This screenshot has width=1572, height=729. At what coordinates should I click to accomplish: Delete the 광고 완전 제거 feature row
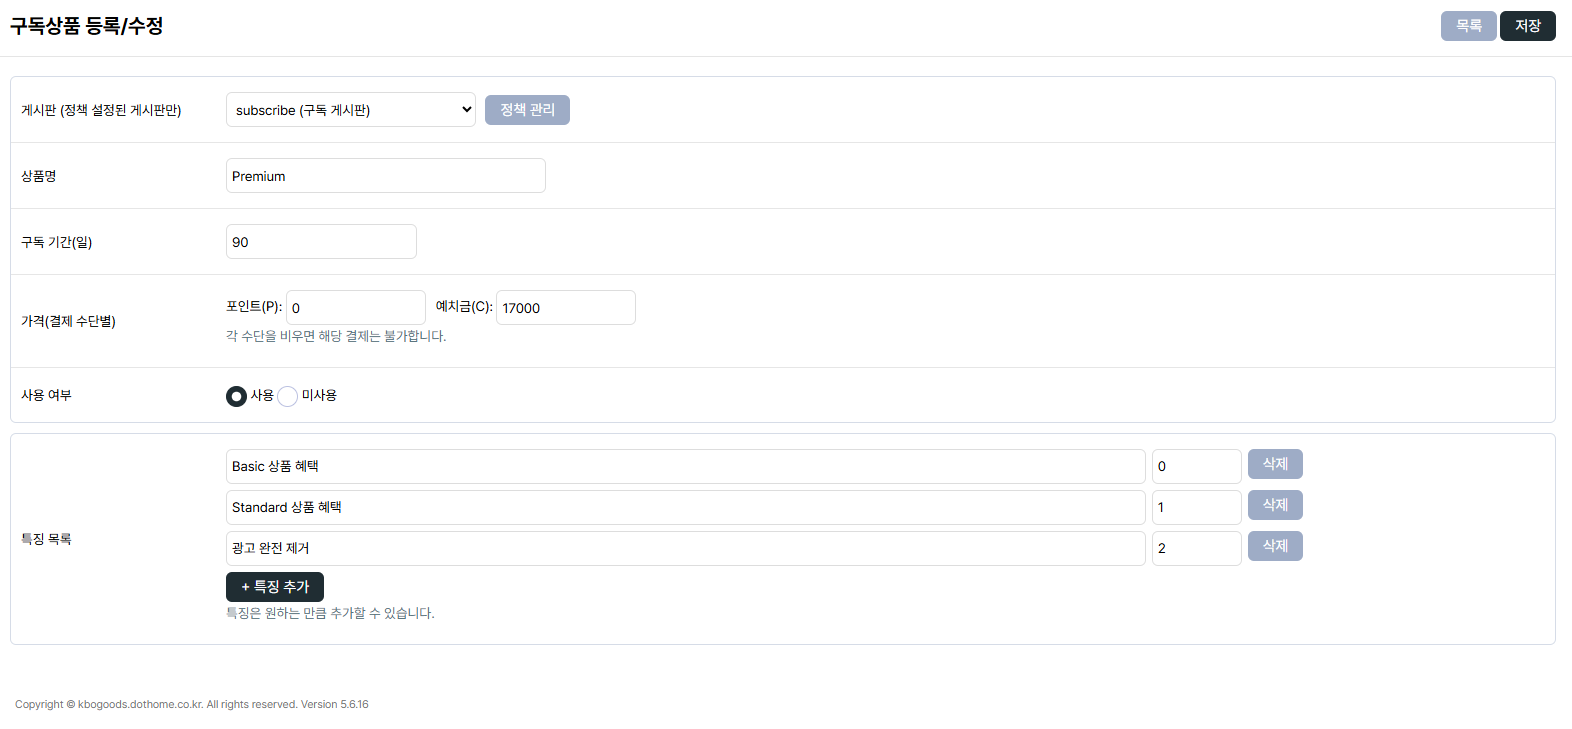coord(1275,546)
